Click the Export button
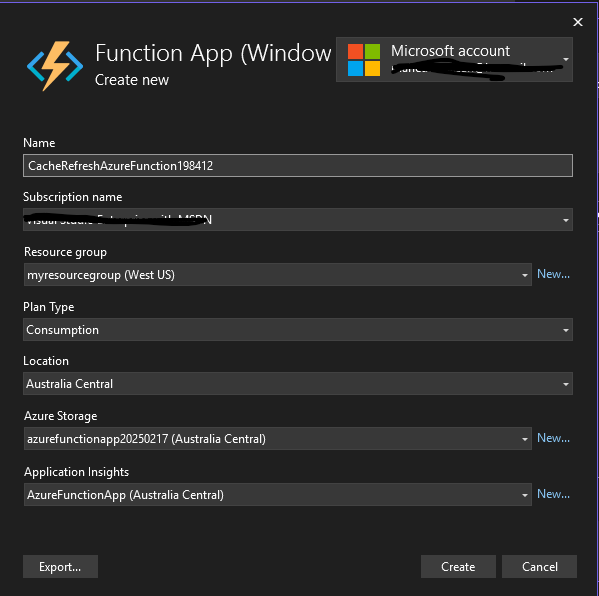The height and width of the screenshot is (596, 599). (x=60, y=567)
